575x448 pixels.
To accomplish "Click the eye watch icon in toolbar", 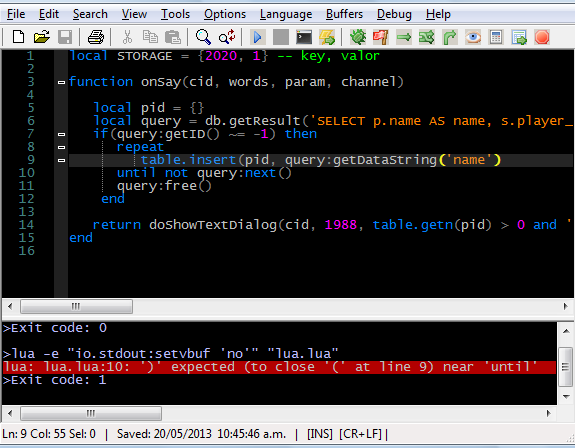I will pos(473,37).
